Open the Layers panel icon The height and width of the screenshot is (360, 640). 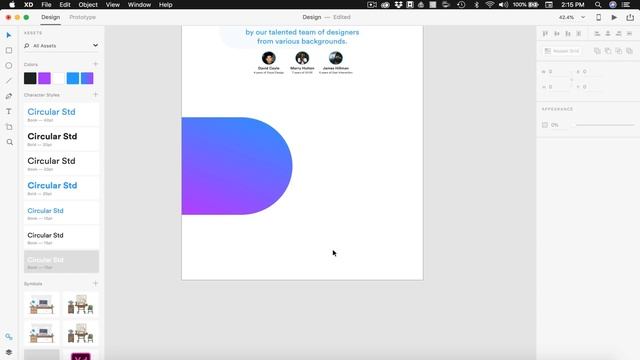point(9,352)
